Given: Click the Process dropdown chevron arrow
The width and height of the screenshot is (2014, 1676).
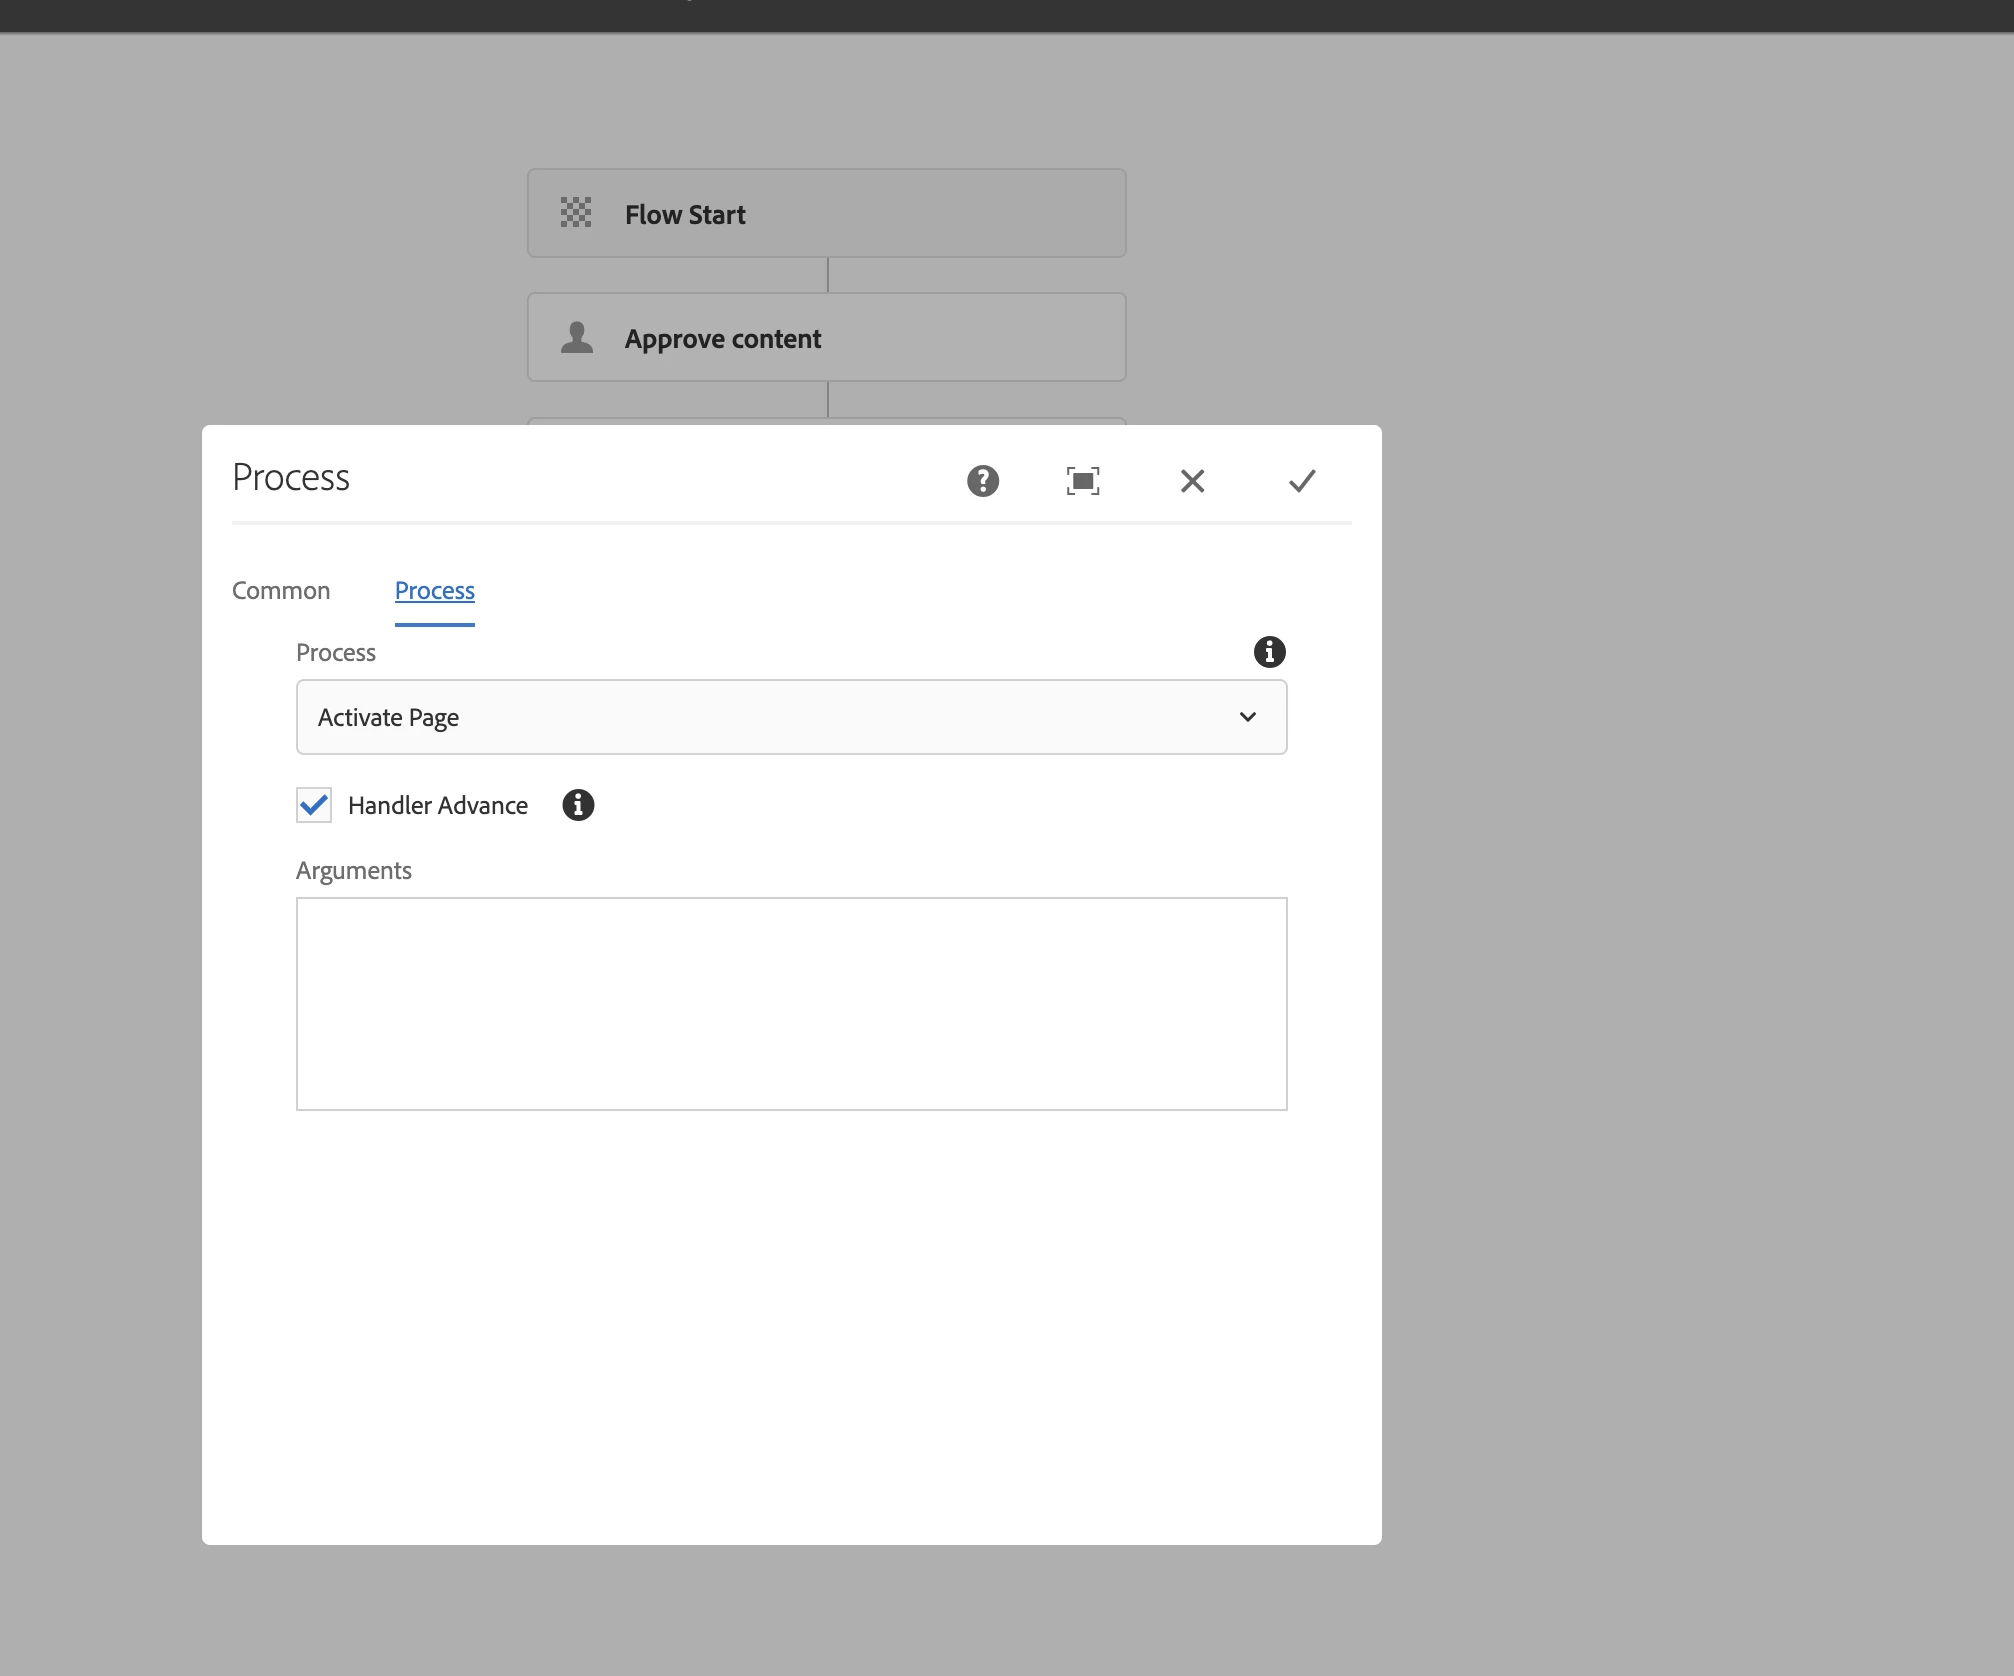Looking at the screenshot, I should click(x=1247, y=717).
